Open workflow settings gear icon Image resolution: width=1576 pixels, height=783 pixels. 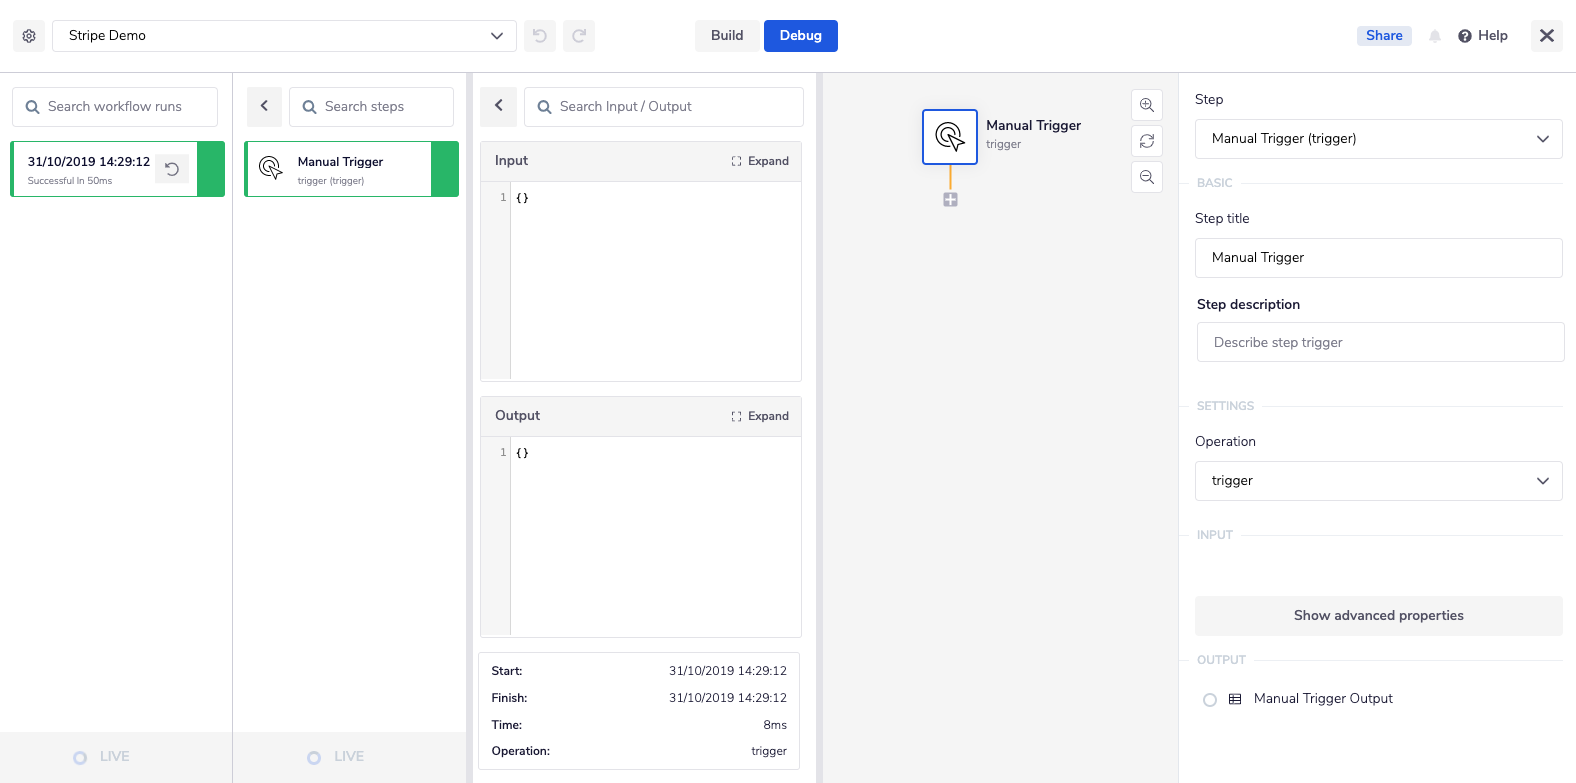(29, 36)
